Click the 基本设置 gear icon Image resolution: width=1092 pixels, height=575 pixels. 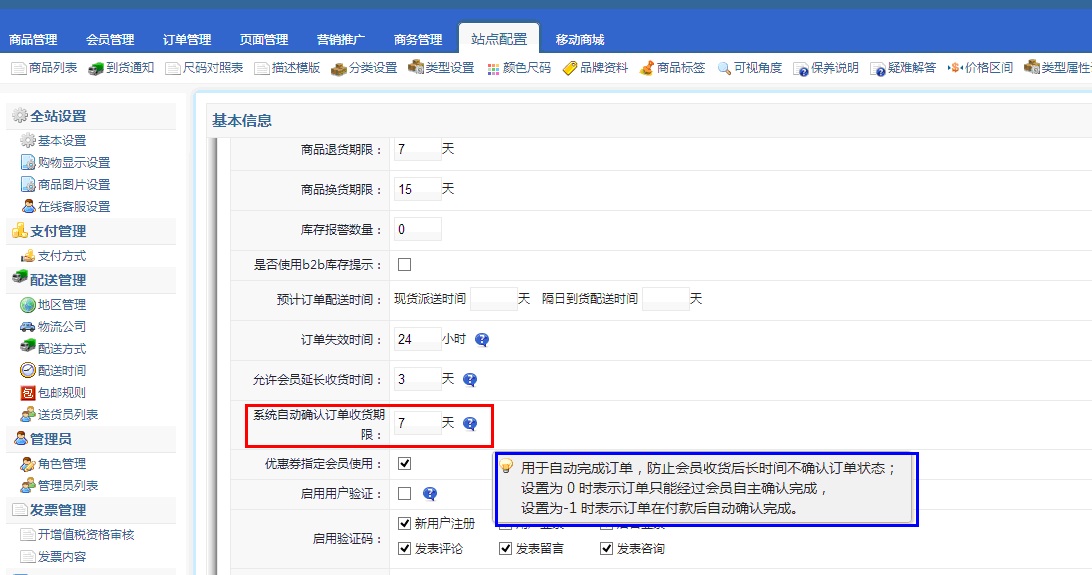tap(28, 141)
